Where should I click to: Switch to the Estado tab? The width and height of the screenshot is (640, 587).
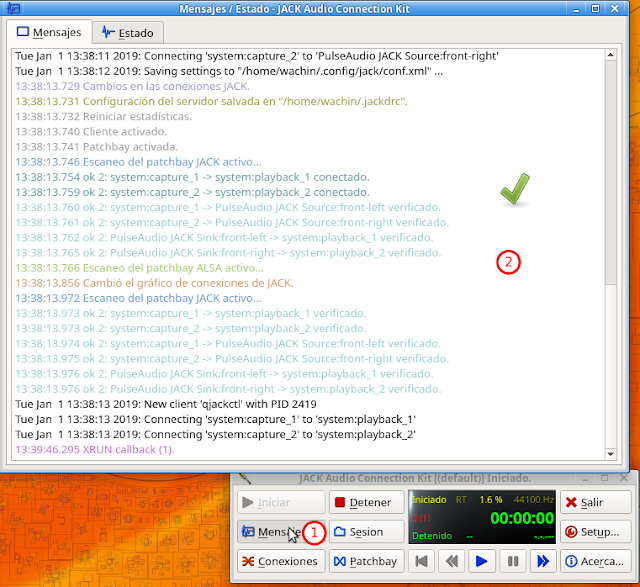[x=128, y=33]
